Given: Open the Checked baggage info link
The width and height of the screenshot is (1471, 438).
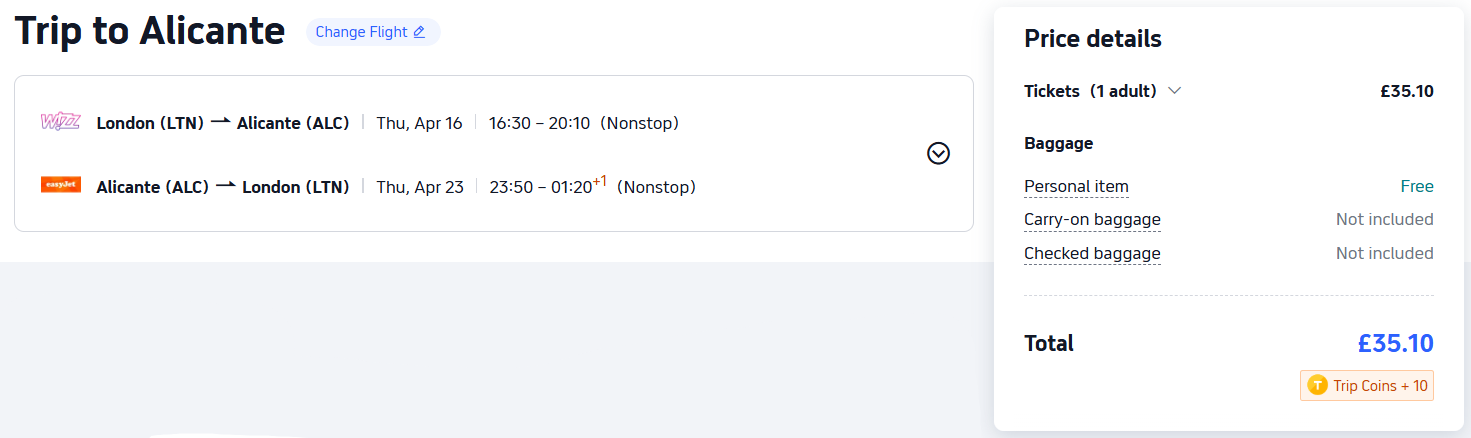Looking at the screenshot, I should click(x=1092, y=254).
